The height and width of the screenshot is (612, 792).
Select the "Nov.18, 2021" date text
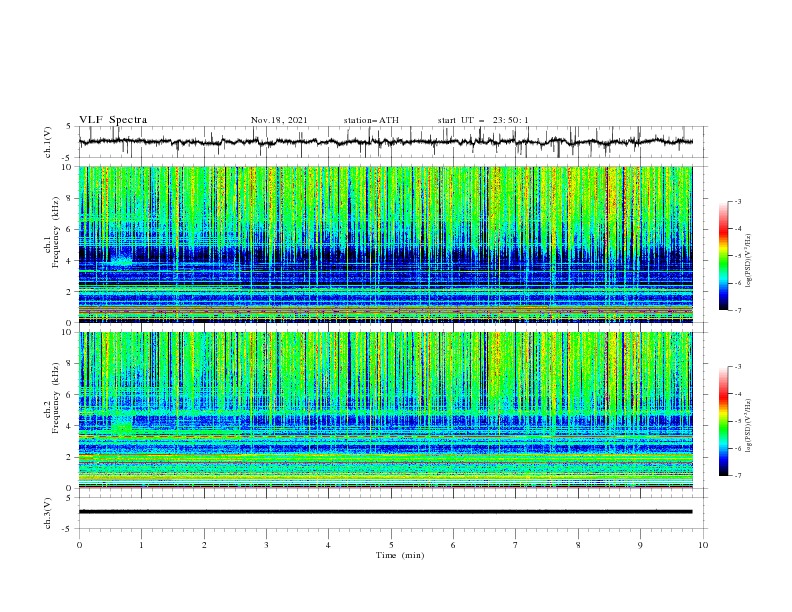click(x=279, y=120)
